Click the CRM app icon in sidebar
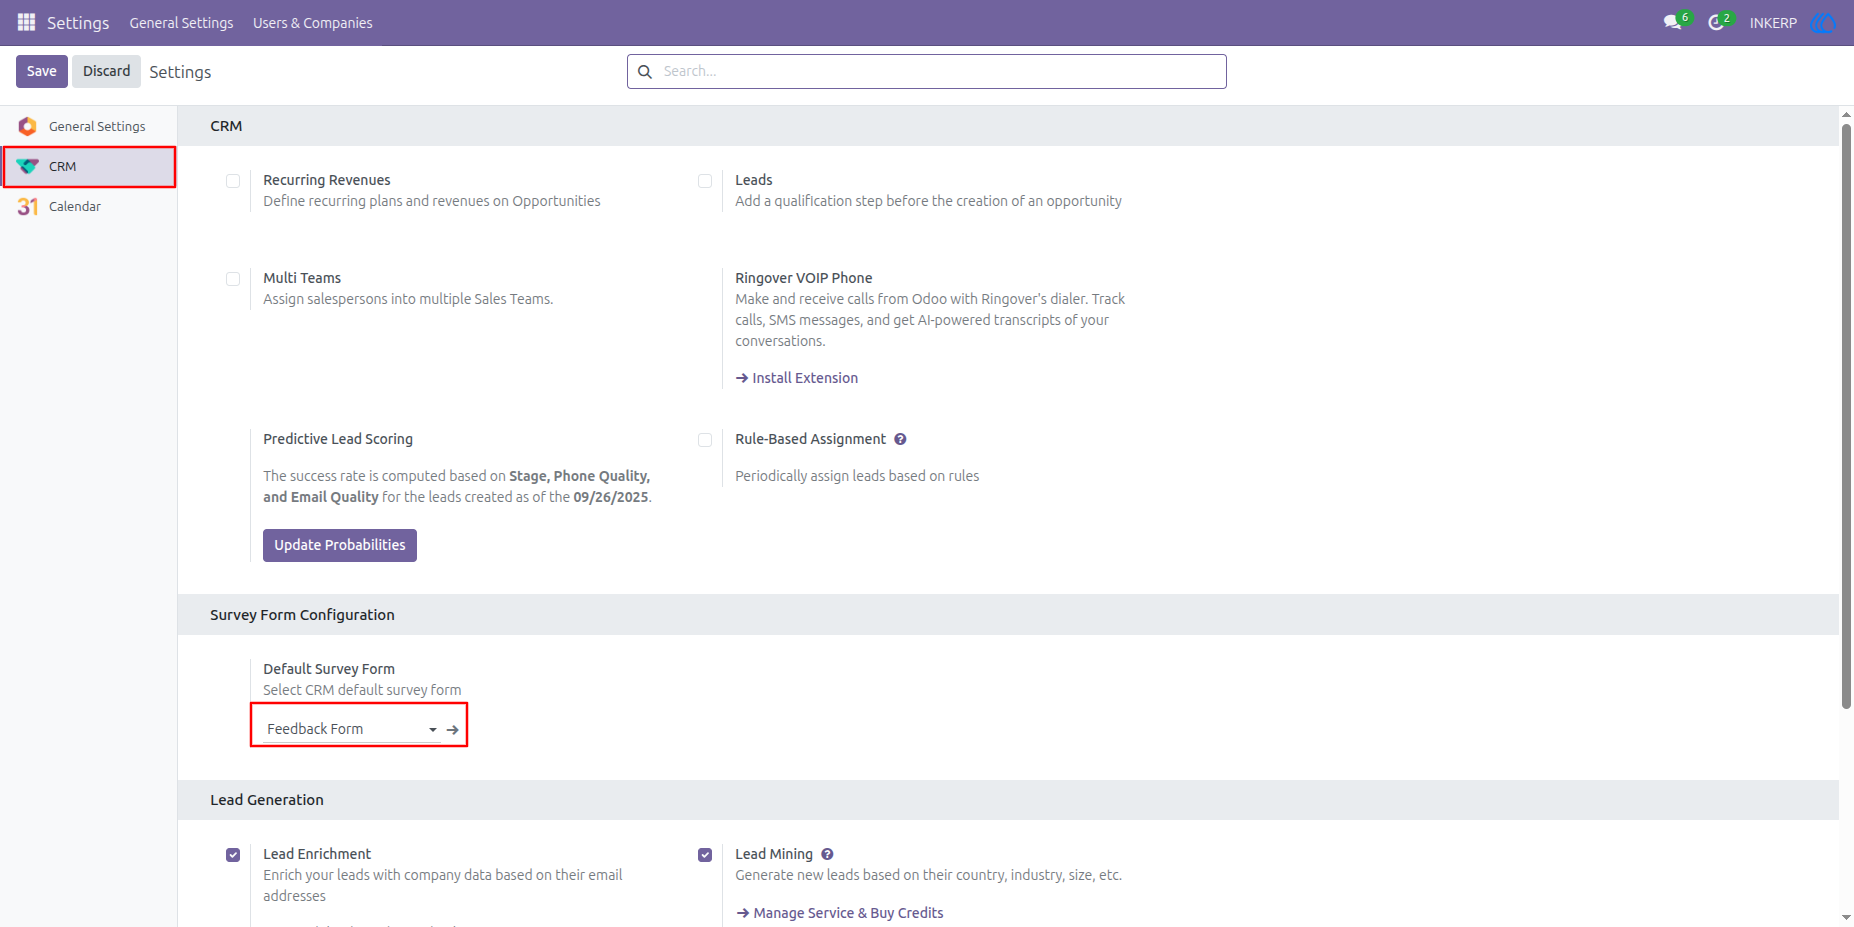The height and width of the screenshot is (927, 1854). (27, 166)
